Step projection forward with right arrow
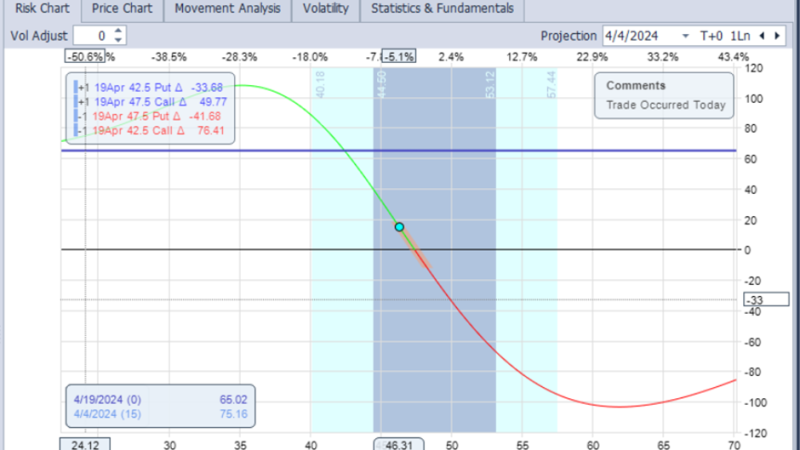This screenshot has height=450, width=800. [778, 35]
